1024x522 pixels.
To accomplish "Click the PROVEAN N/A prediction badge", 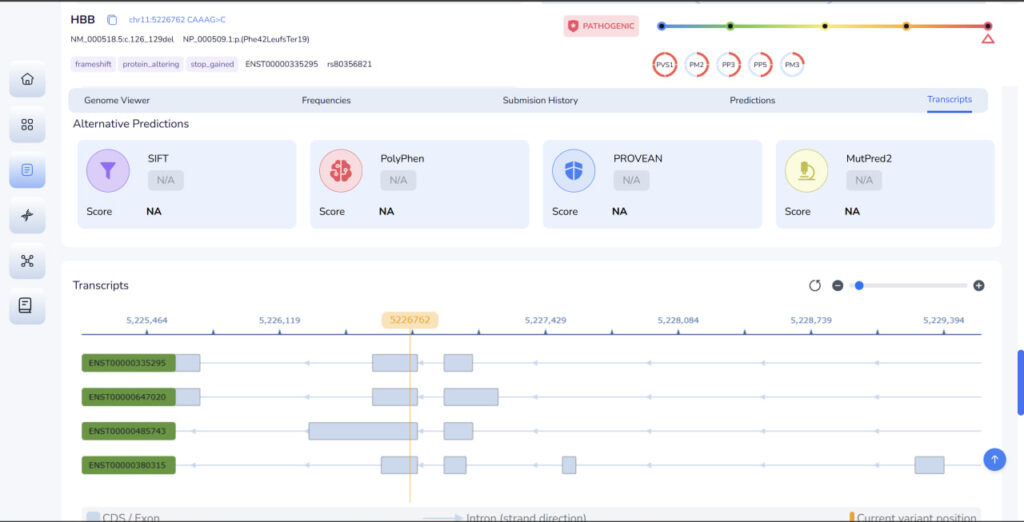I will pos(631,180).
